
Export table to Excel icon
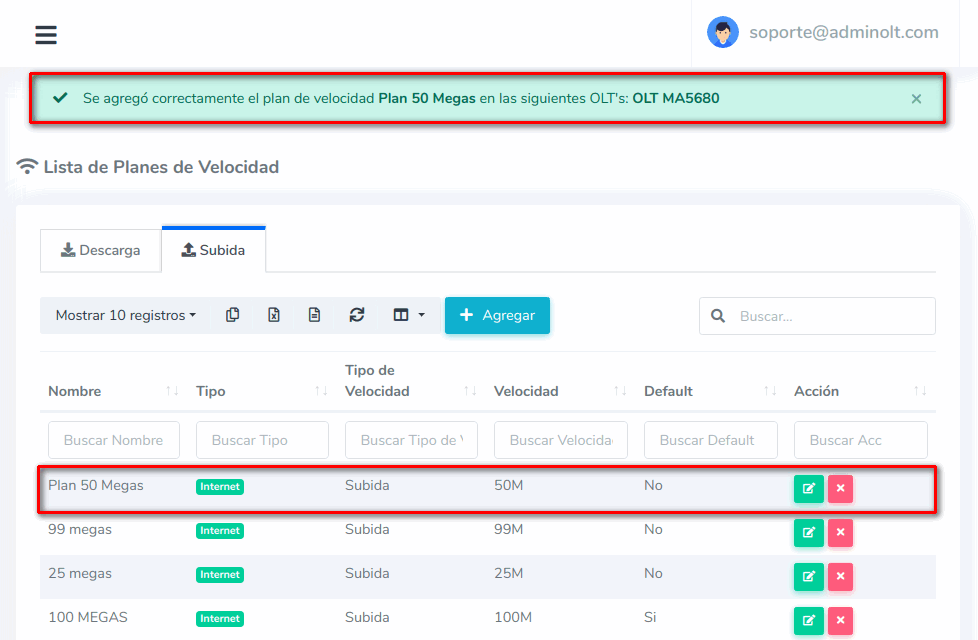[273, 315]
